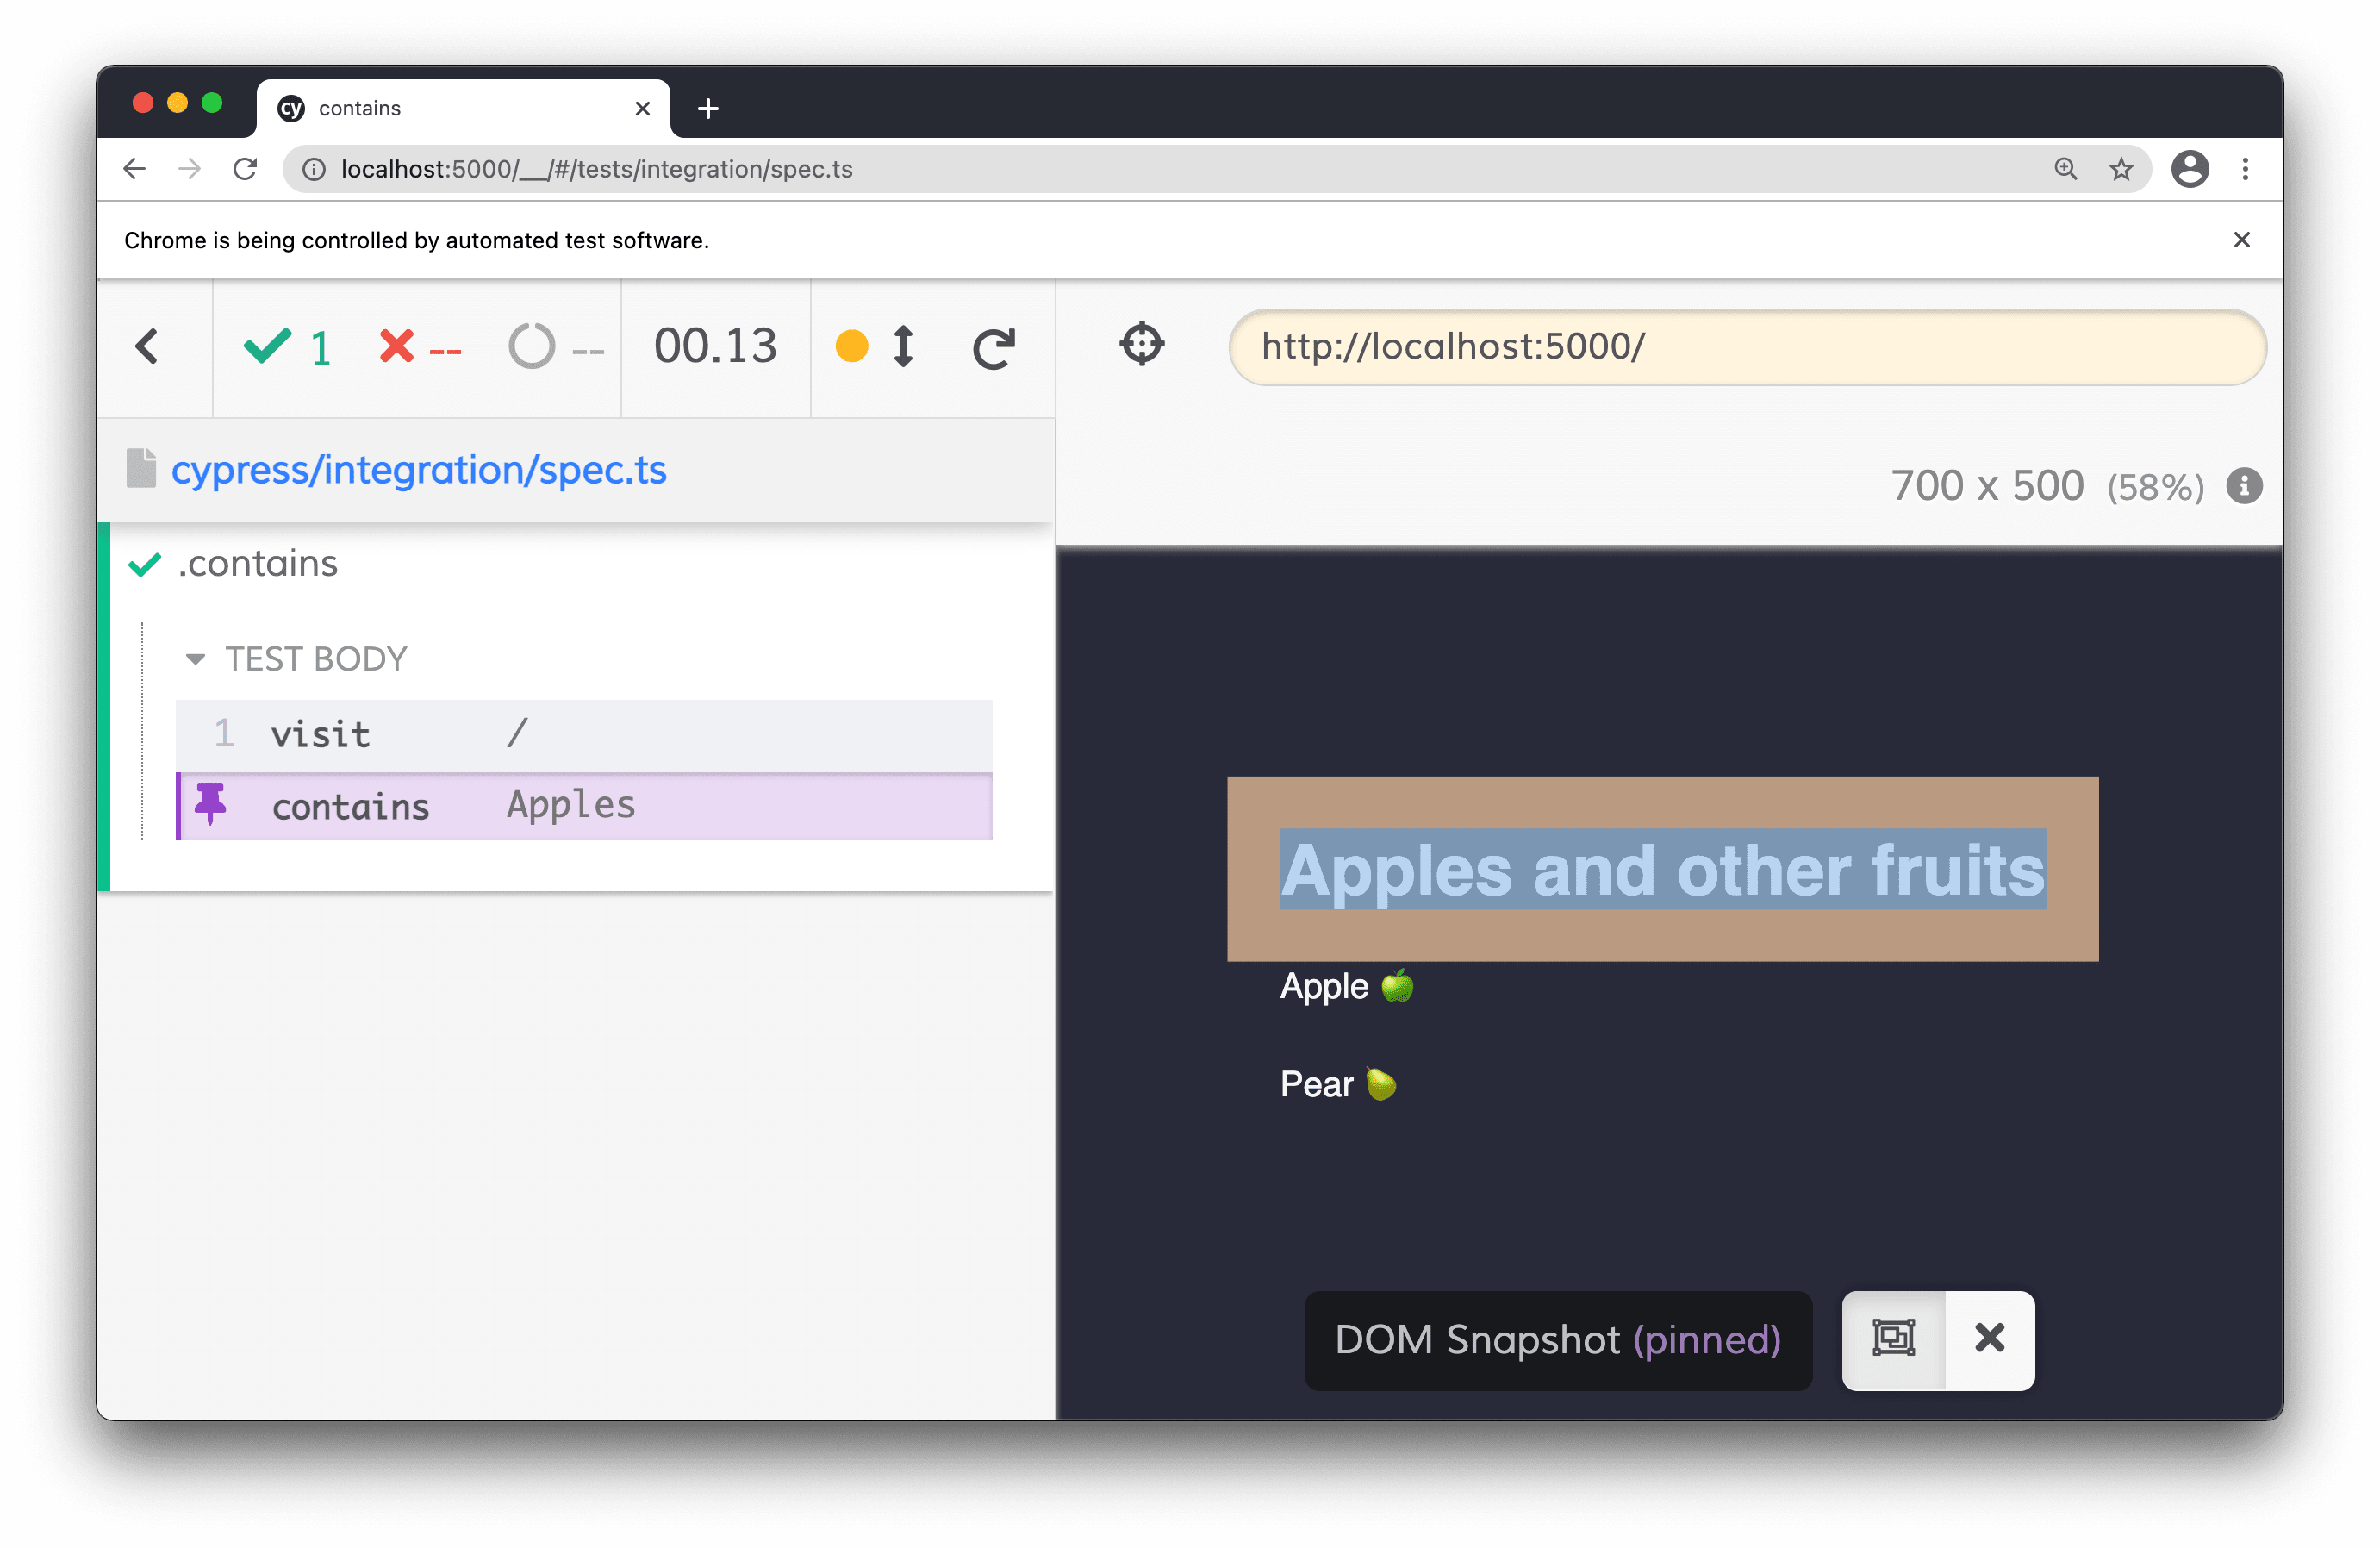The image size is (2380, 1548).
Task: Unpin the contains command pin icon
Action: point(211,804)
